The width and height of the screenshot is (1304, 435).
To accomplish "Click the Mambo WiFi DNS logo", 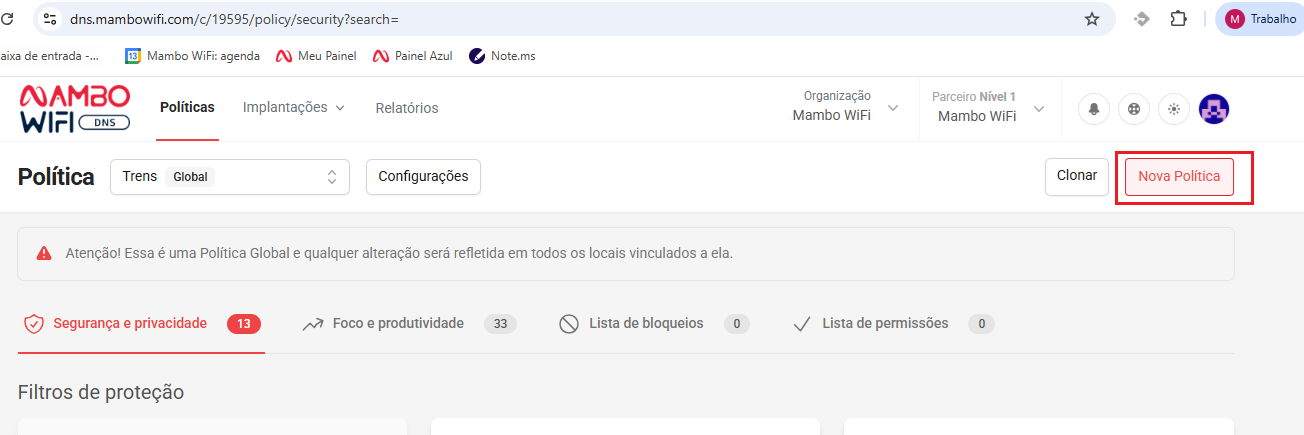I will [x=74, y=109].
